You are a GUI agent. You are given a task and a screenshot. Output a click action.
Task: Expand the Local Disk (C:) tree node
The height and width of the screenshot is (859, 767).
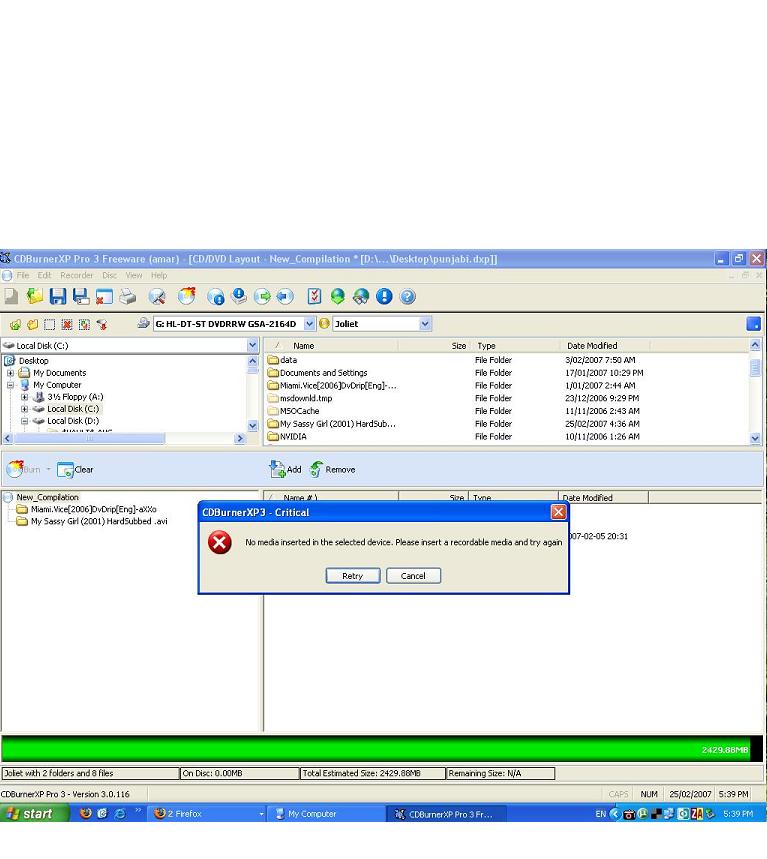point(25,409)
